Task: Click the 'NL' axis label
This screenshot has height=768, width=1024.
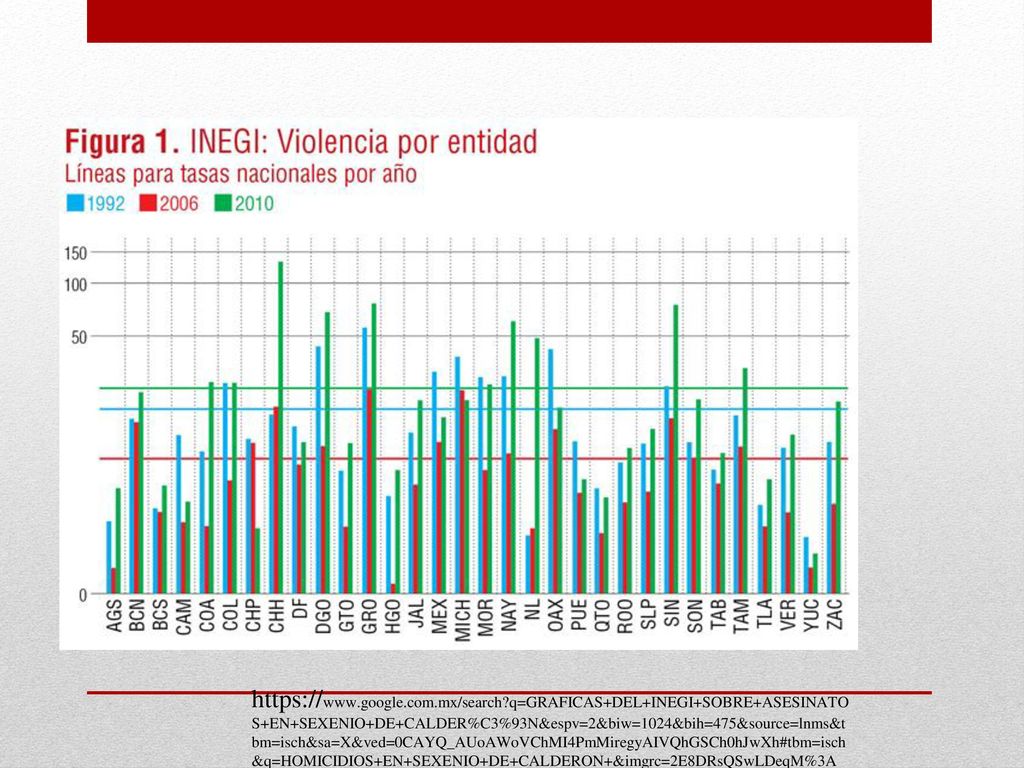Action: click(532, 609)
